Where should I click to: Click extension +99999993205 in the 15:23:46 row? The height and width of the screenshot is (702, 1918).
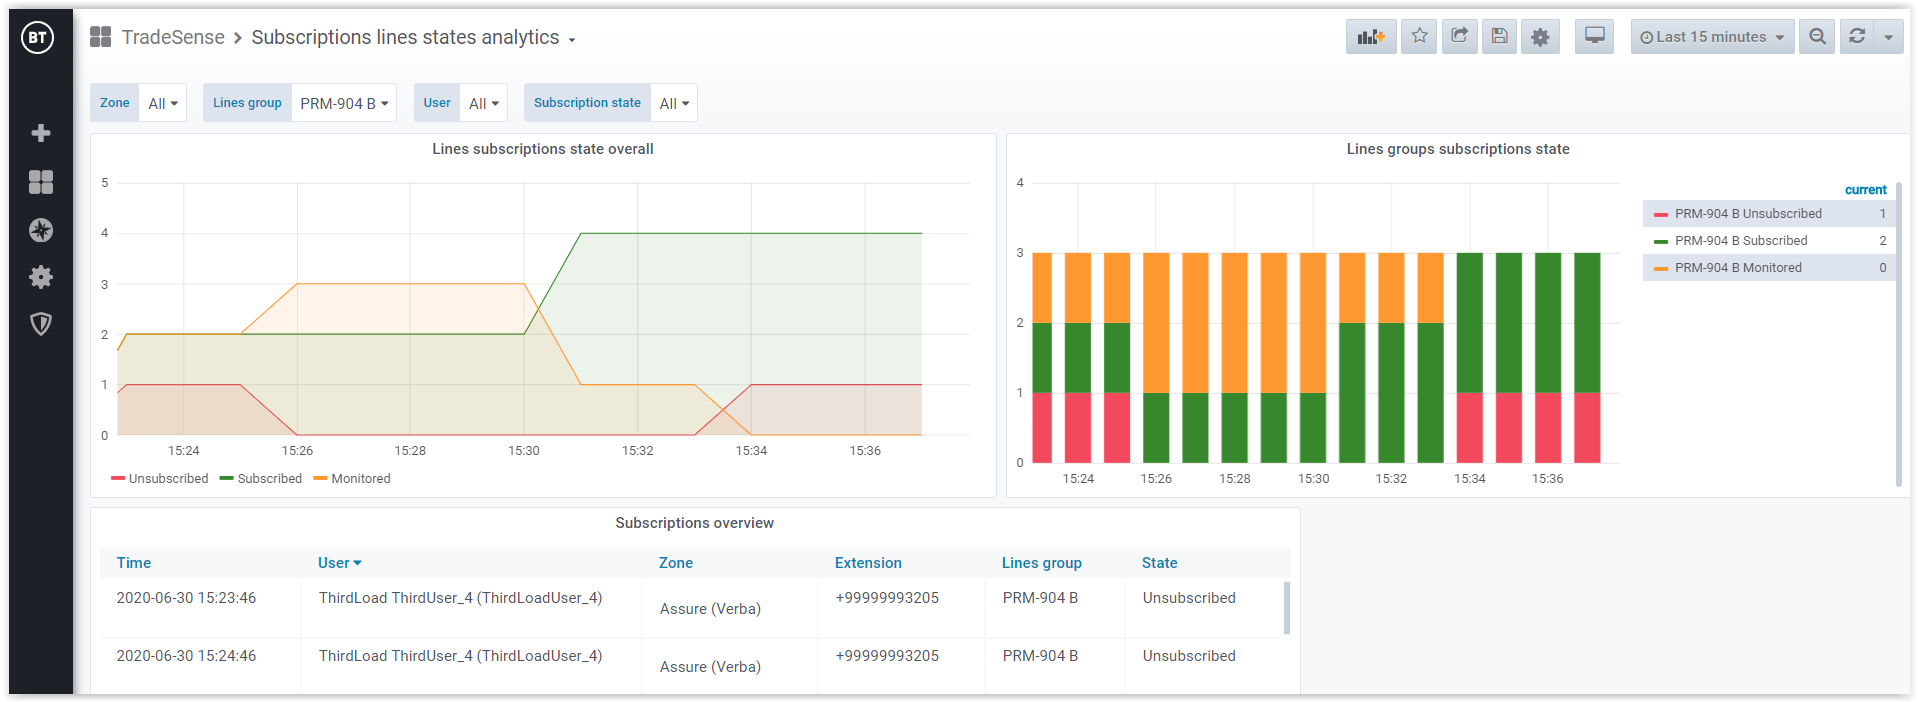[x=887, y=598]
